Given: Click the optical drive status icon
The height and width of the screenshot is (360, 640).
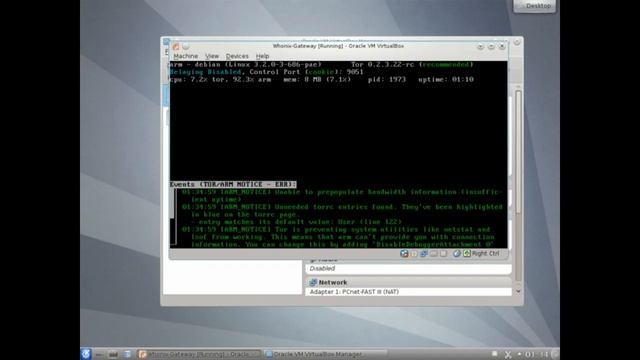Looking at the screenshot, I should (x=413, y=253).
